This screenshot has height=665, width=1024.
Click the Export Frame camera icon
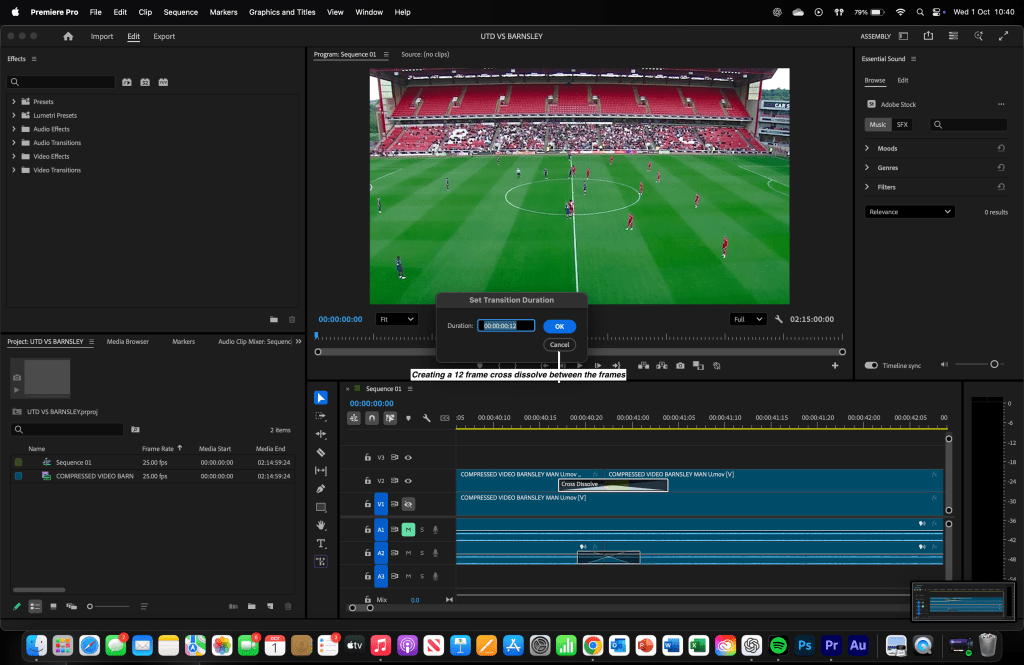[680, 366]
